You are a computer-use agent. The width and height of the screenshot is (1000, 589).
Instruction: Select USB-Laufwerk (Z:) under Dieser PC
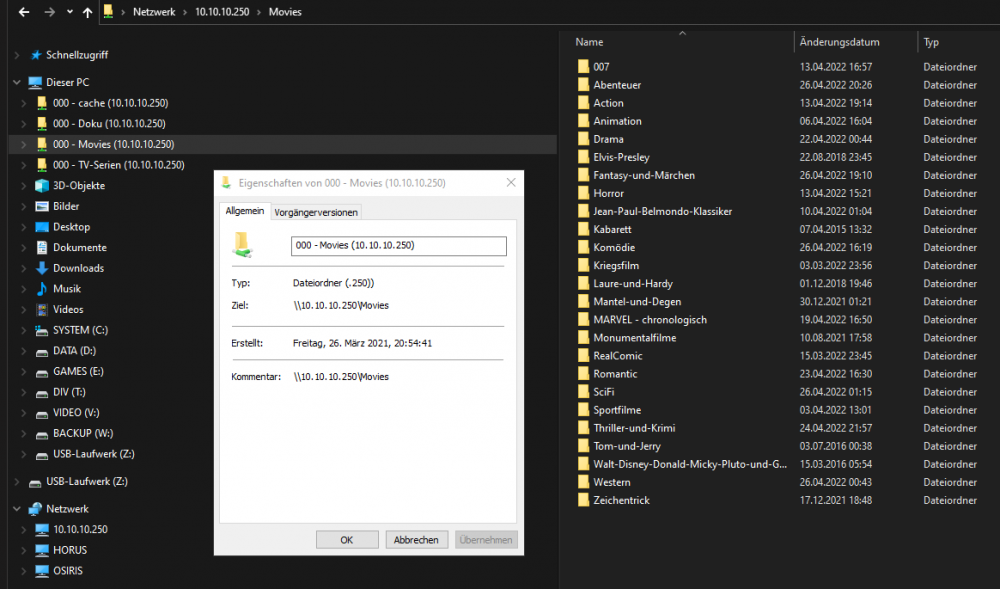click(x=93, y=454)
